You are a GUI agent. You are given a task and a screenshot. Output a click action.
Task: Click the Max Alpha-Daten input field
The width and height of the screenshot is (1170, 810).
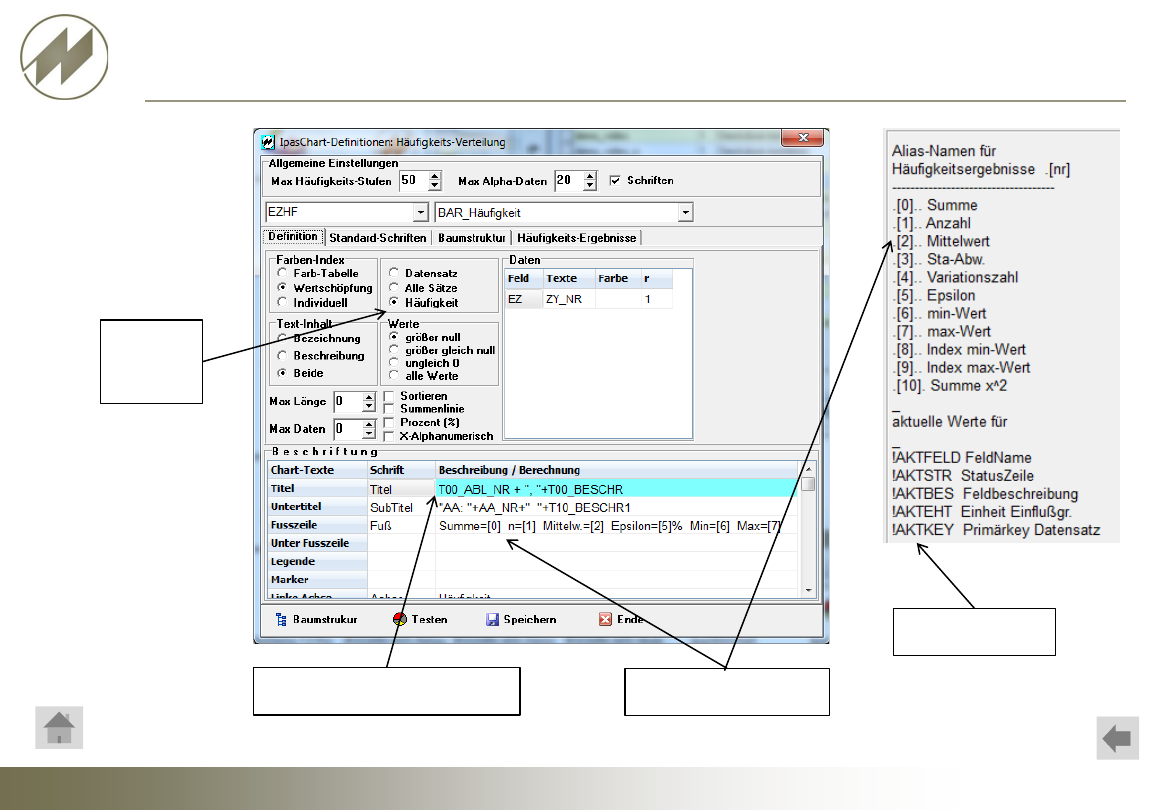[x=569, y=180]
